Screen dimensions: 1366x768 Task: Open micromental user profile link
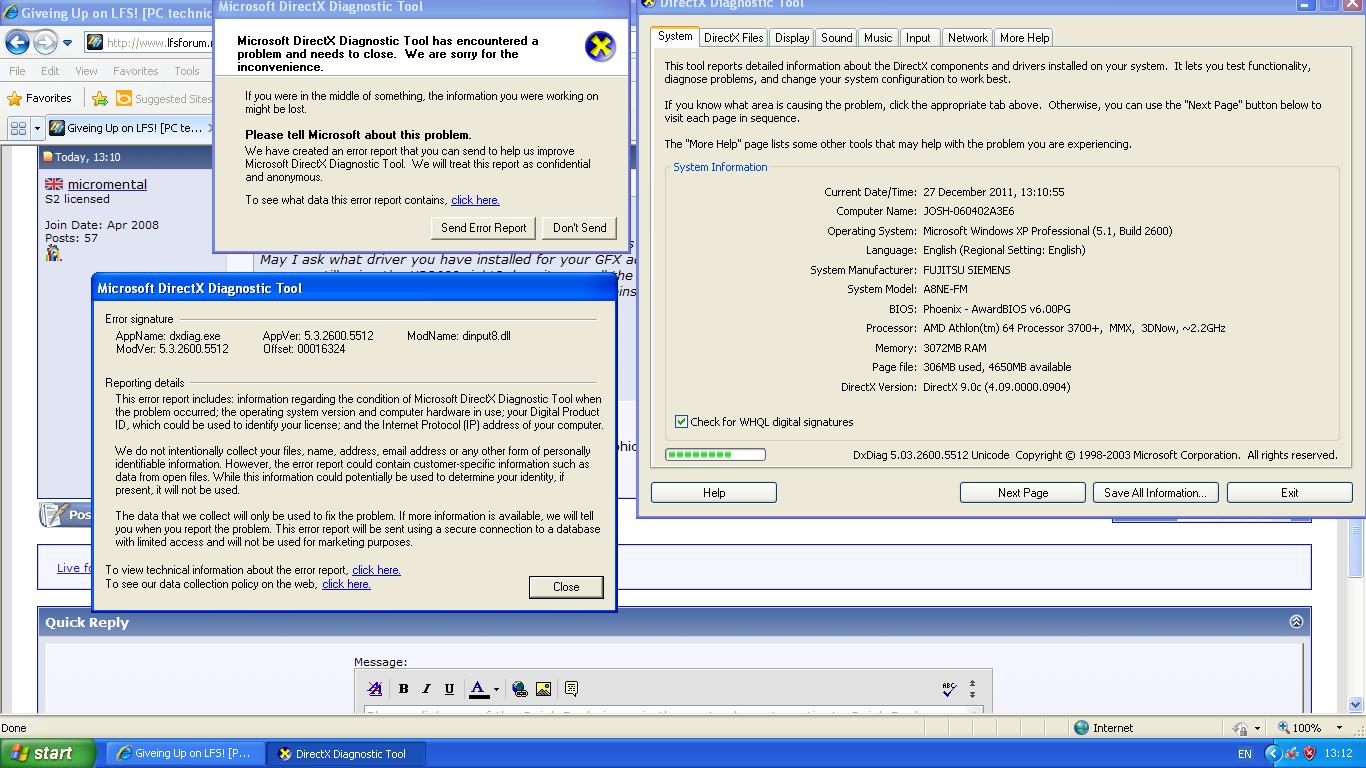[107, 184]
